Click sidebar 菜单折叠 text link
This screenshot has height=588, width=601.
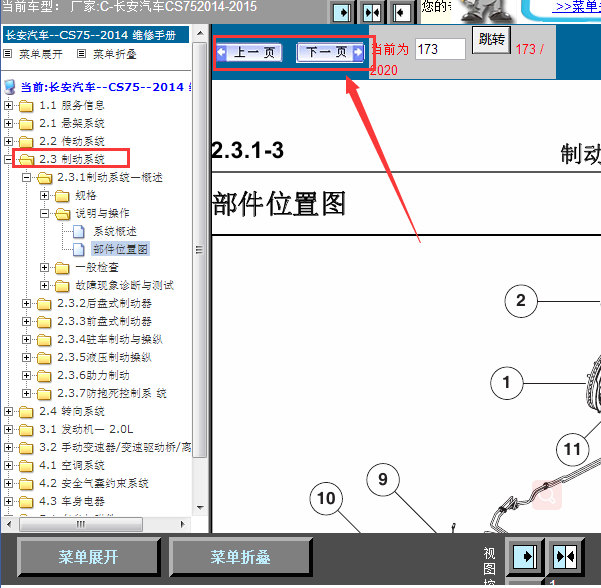tap(115, 54)
